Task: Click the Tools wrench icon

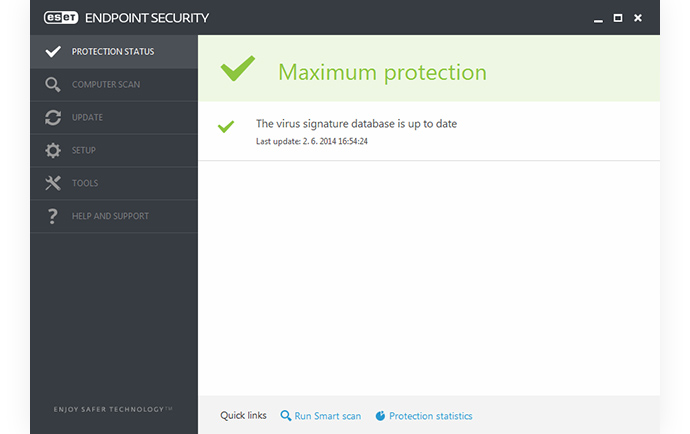Action: point(53,183)
